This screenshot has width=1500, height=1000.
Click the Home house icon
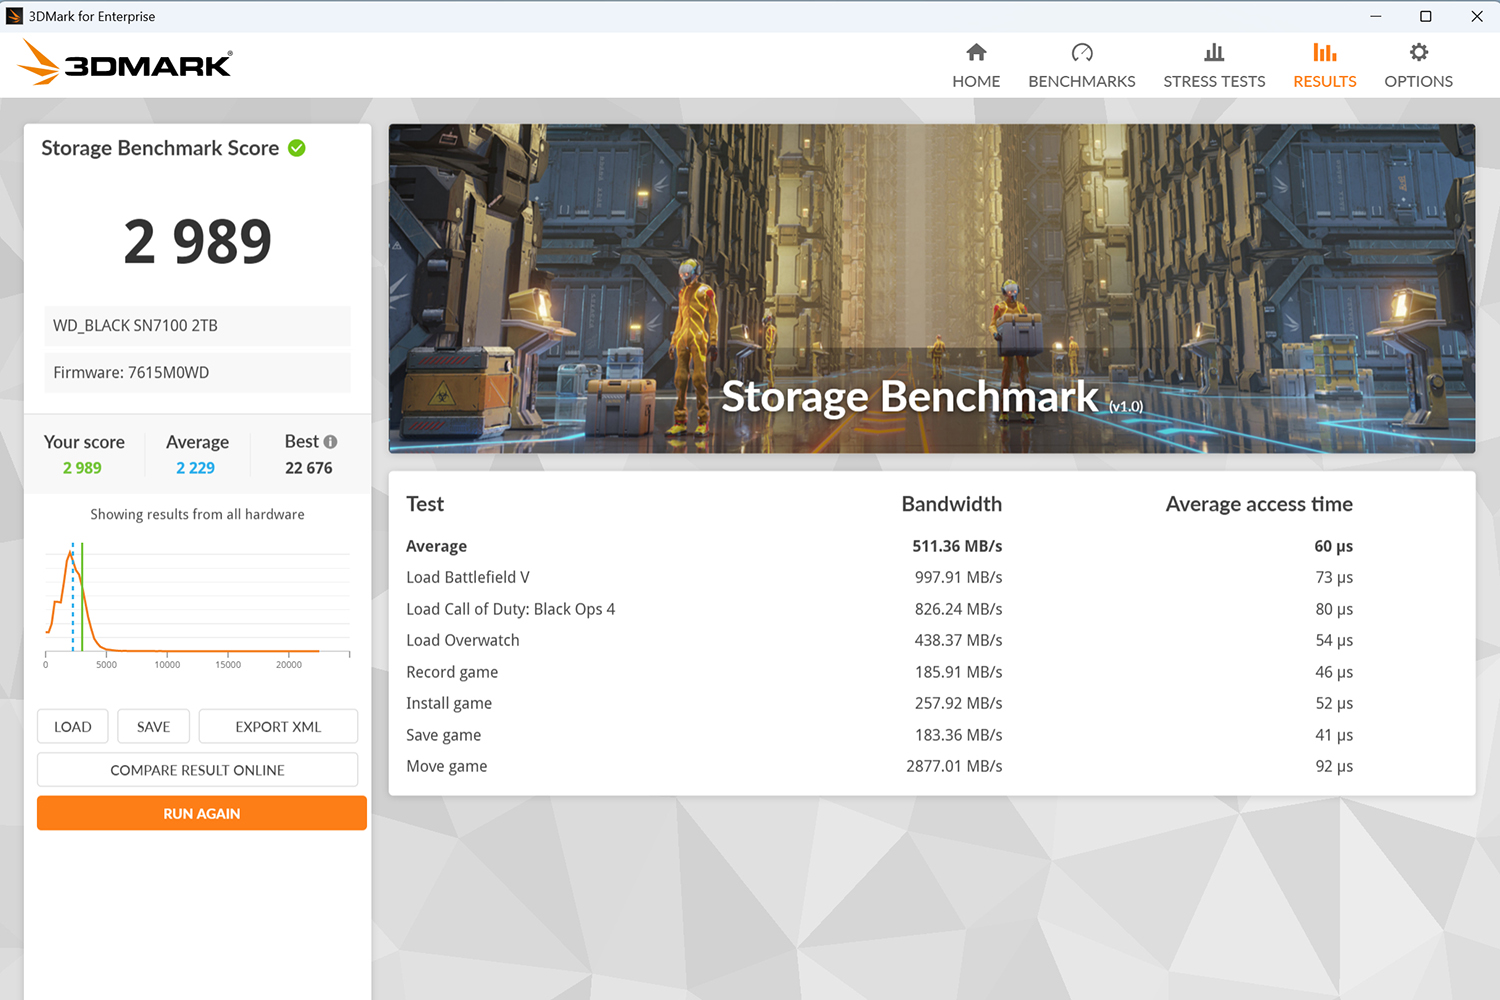click(976, 52)
